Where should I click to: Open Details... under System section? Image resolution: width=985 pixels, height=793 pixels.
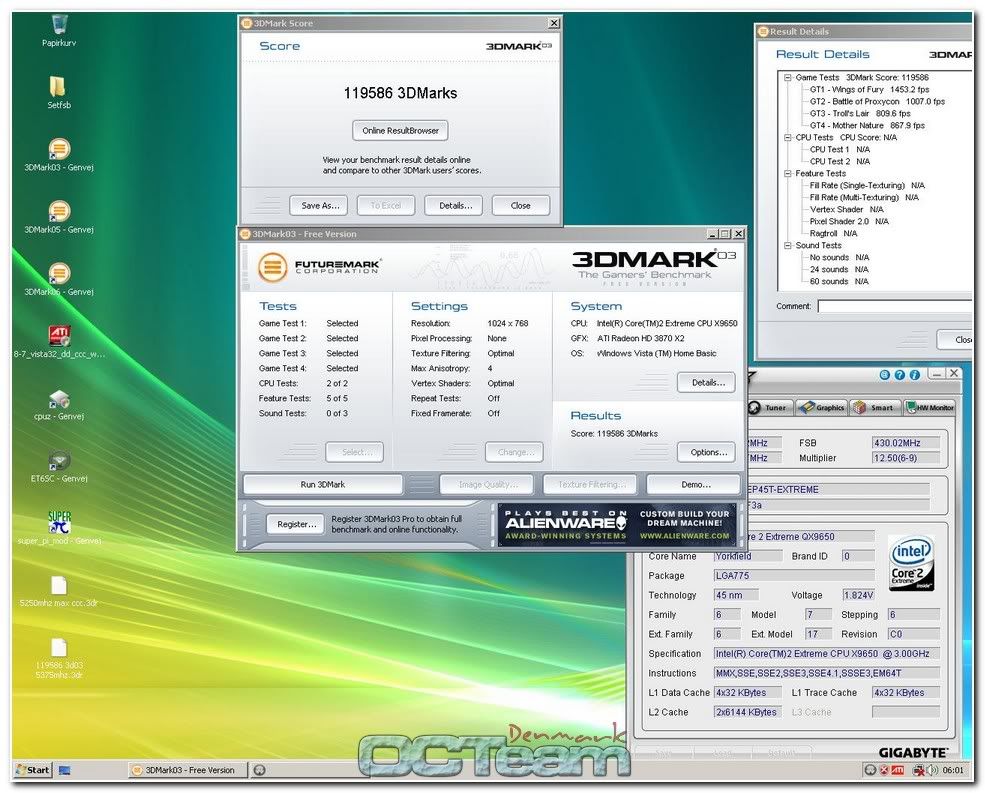point(707,382)
